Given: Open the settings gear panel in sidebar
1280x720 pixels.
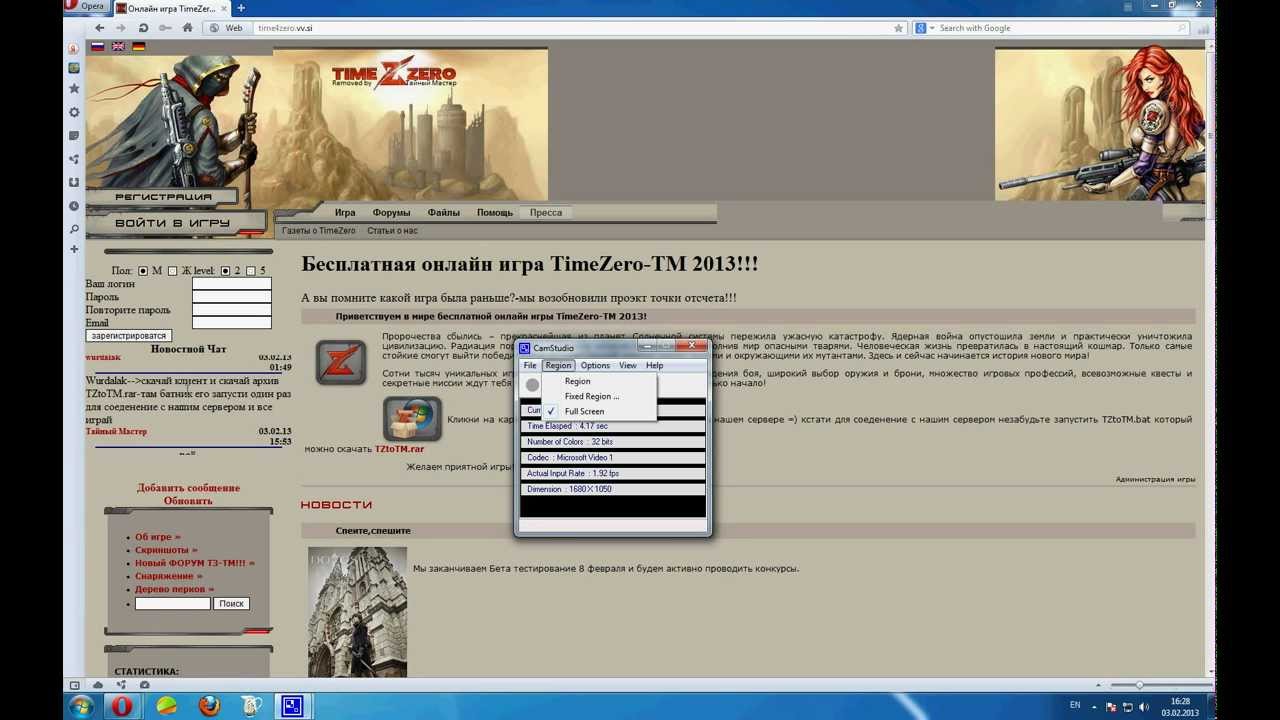Looking at the screenshot, I should (74, 112).
